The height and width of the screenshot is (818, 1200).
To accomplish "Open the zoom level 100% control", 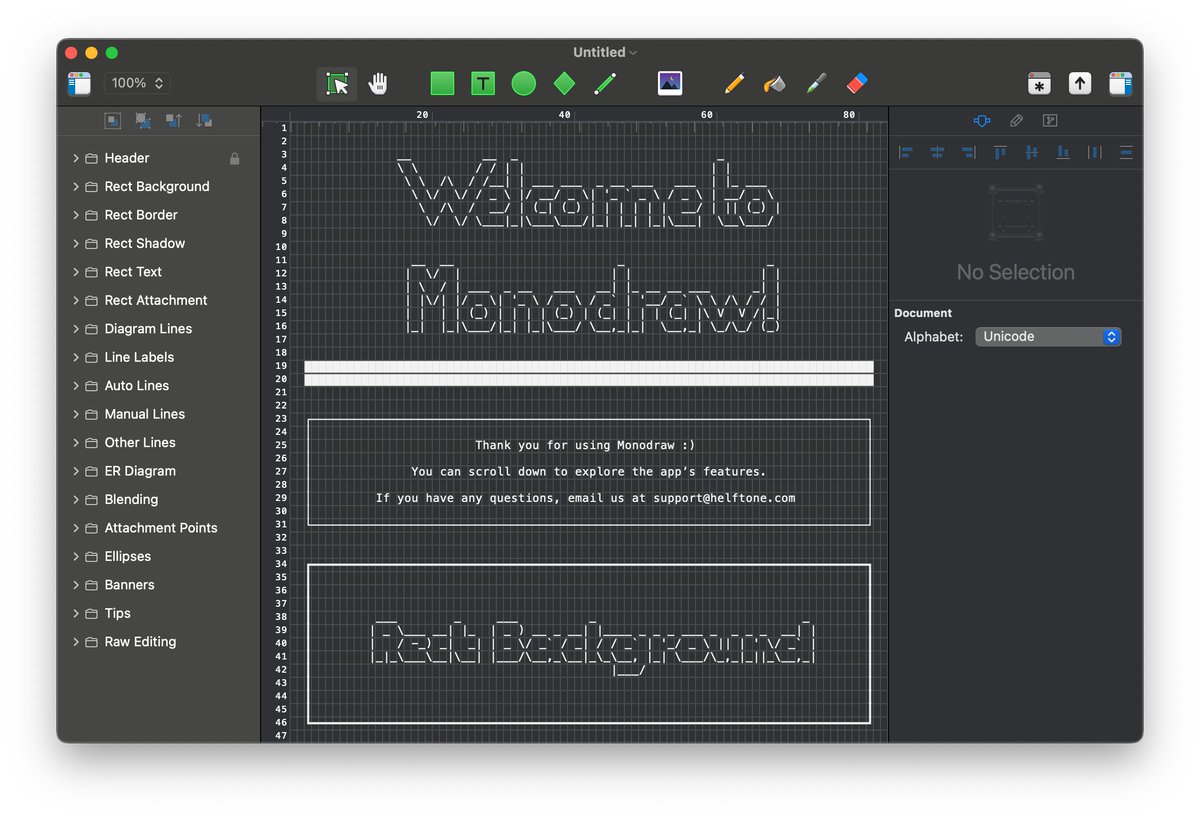I will [136, 83].
